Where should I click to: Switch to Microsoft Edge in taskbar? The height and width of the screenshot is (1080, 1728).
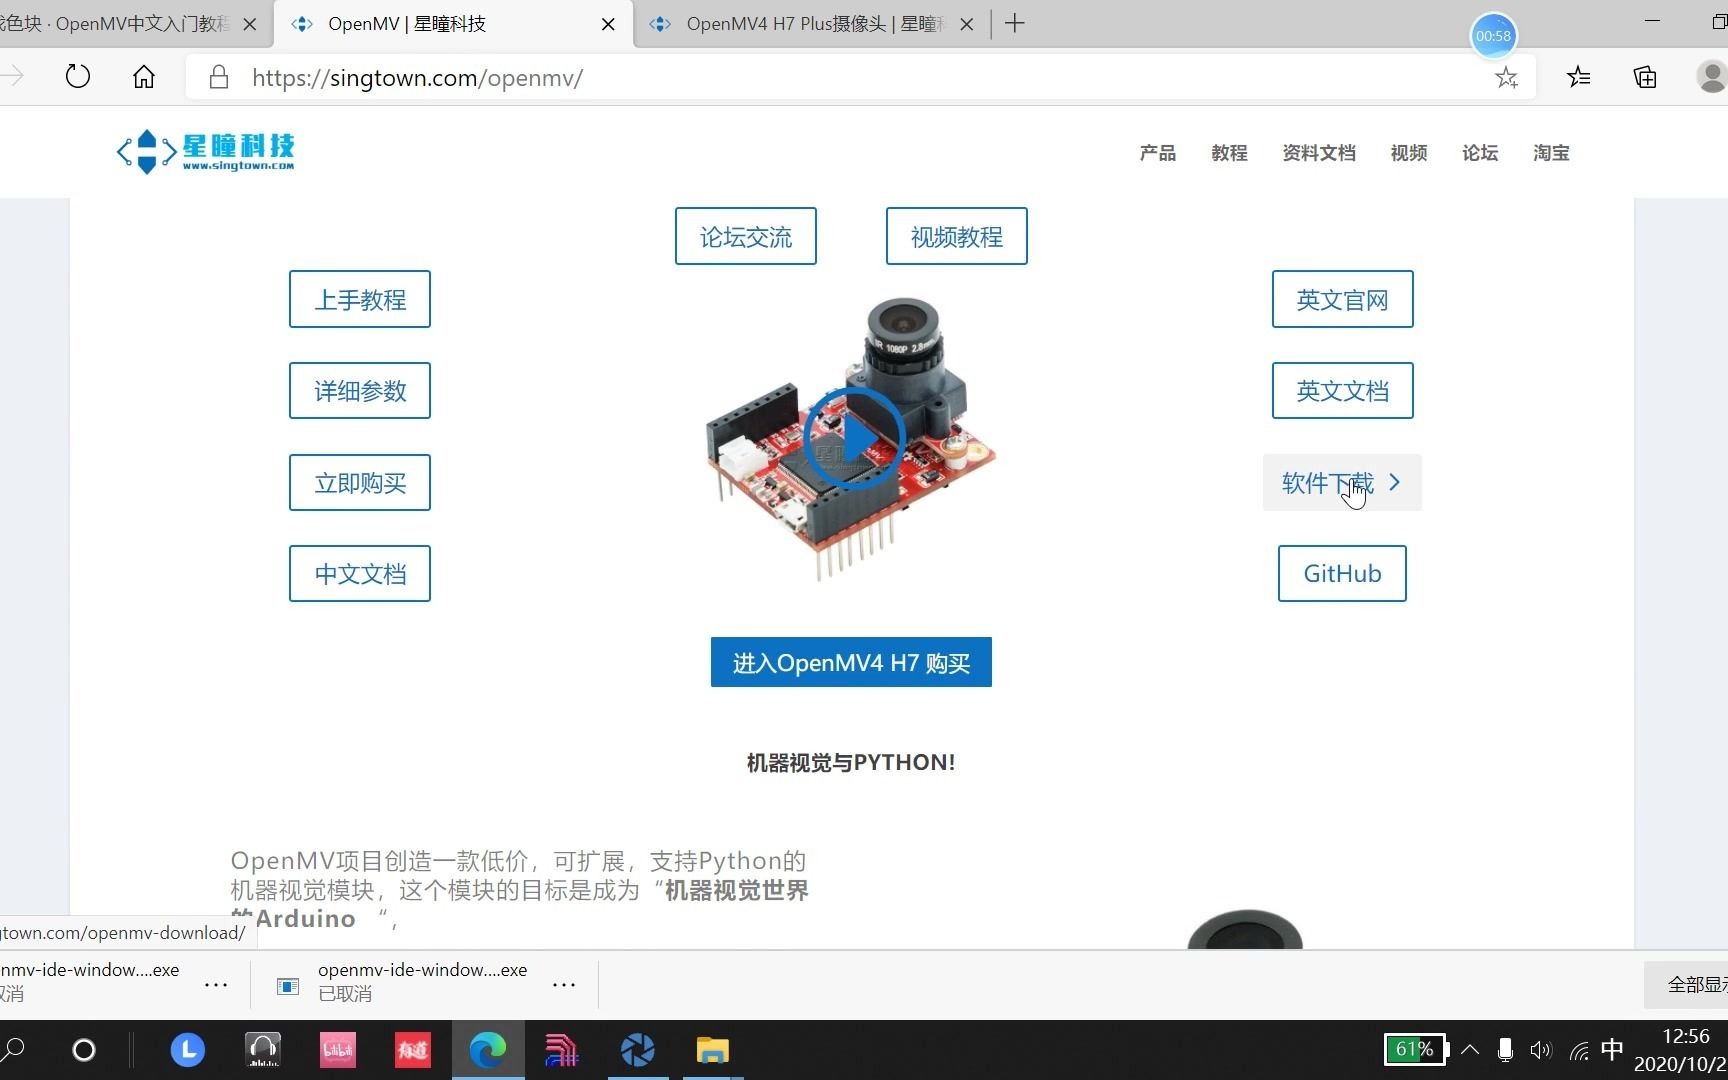point(488,1050)
